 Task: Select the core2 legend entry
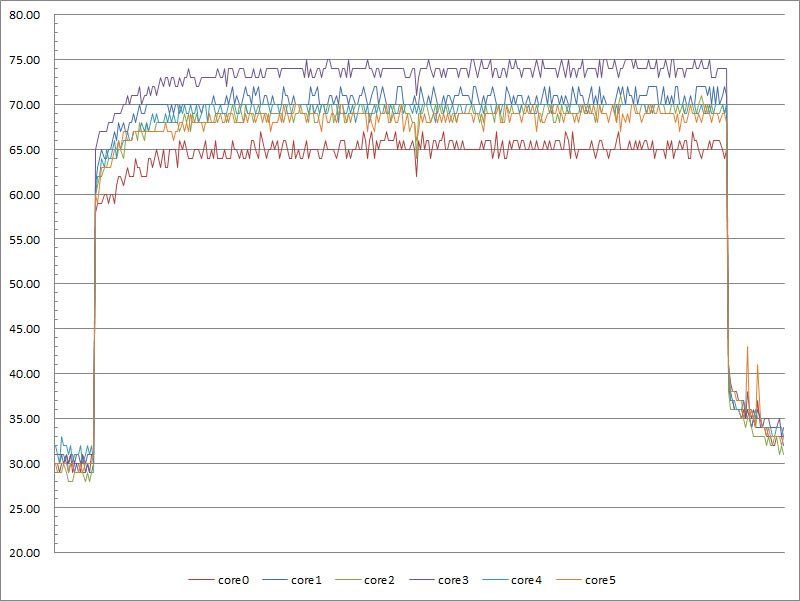point(365,580)
